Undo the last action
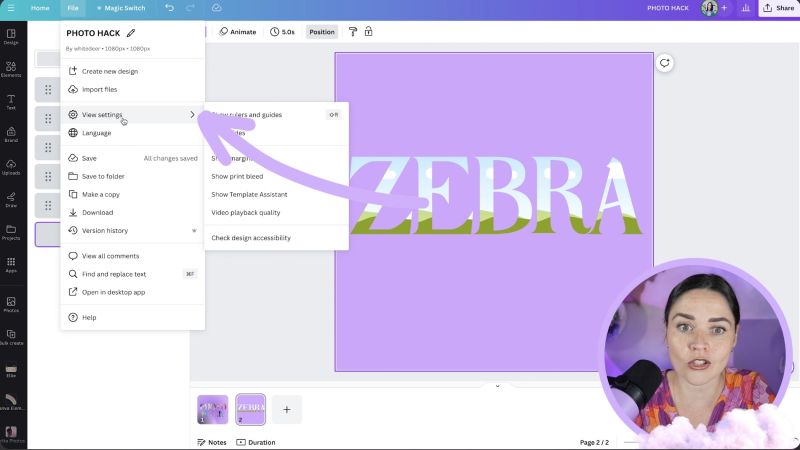 (169, 8)
